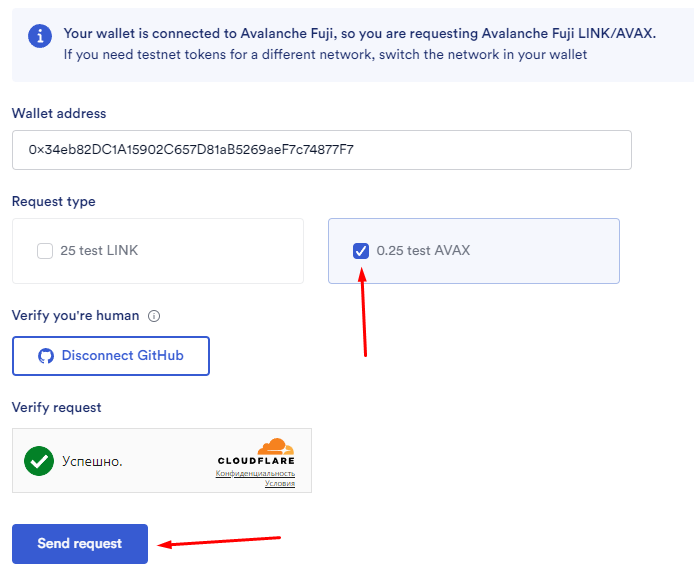Enable the 25 test LINK checkbox
This screenshot has height=575, width=694.
(45, 251)
